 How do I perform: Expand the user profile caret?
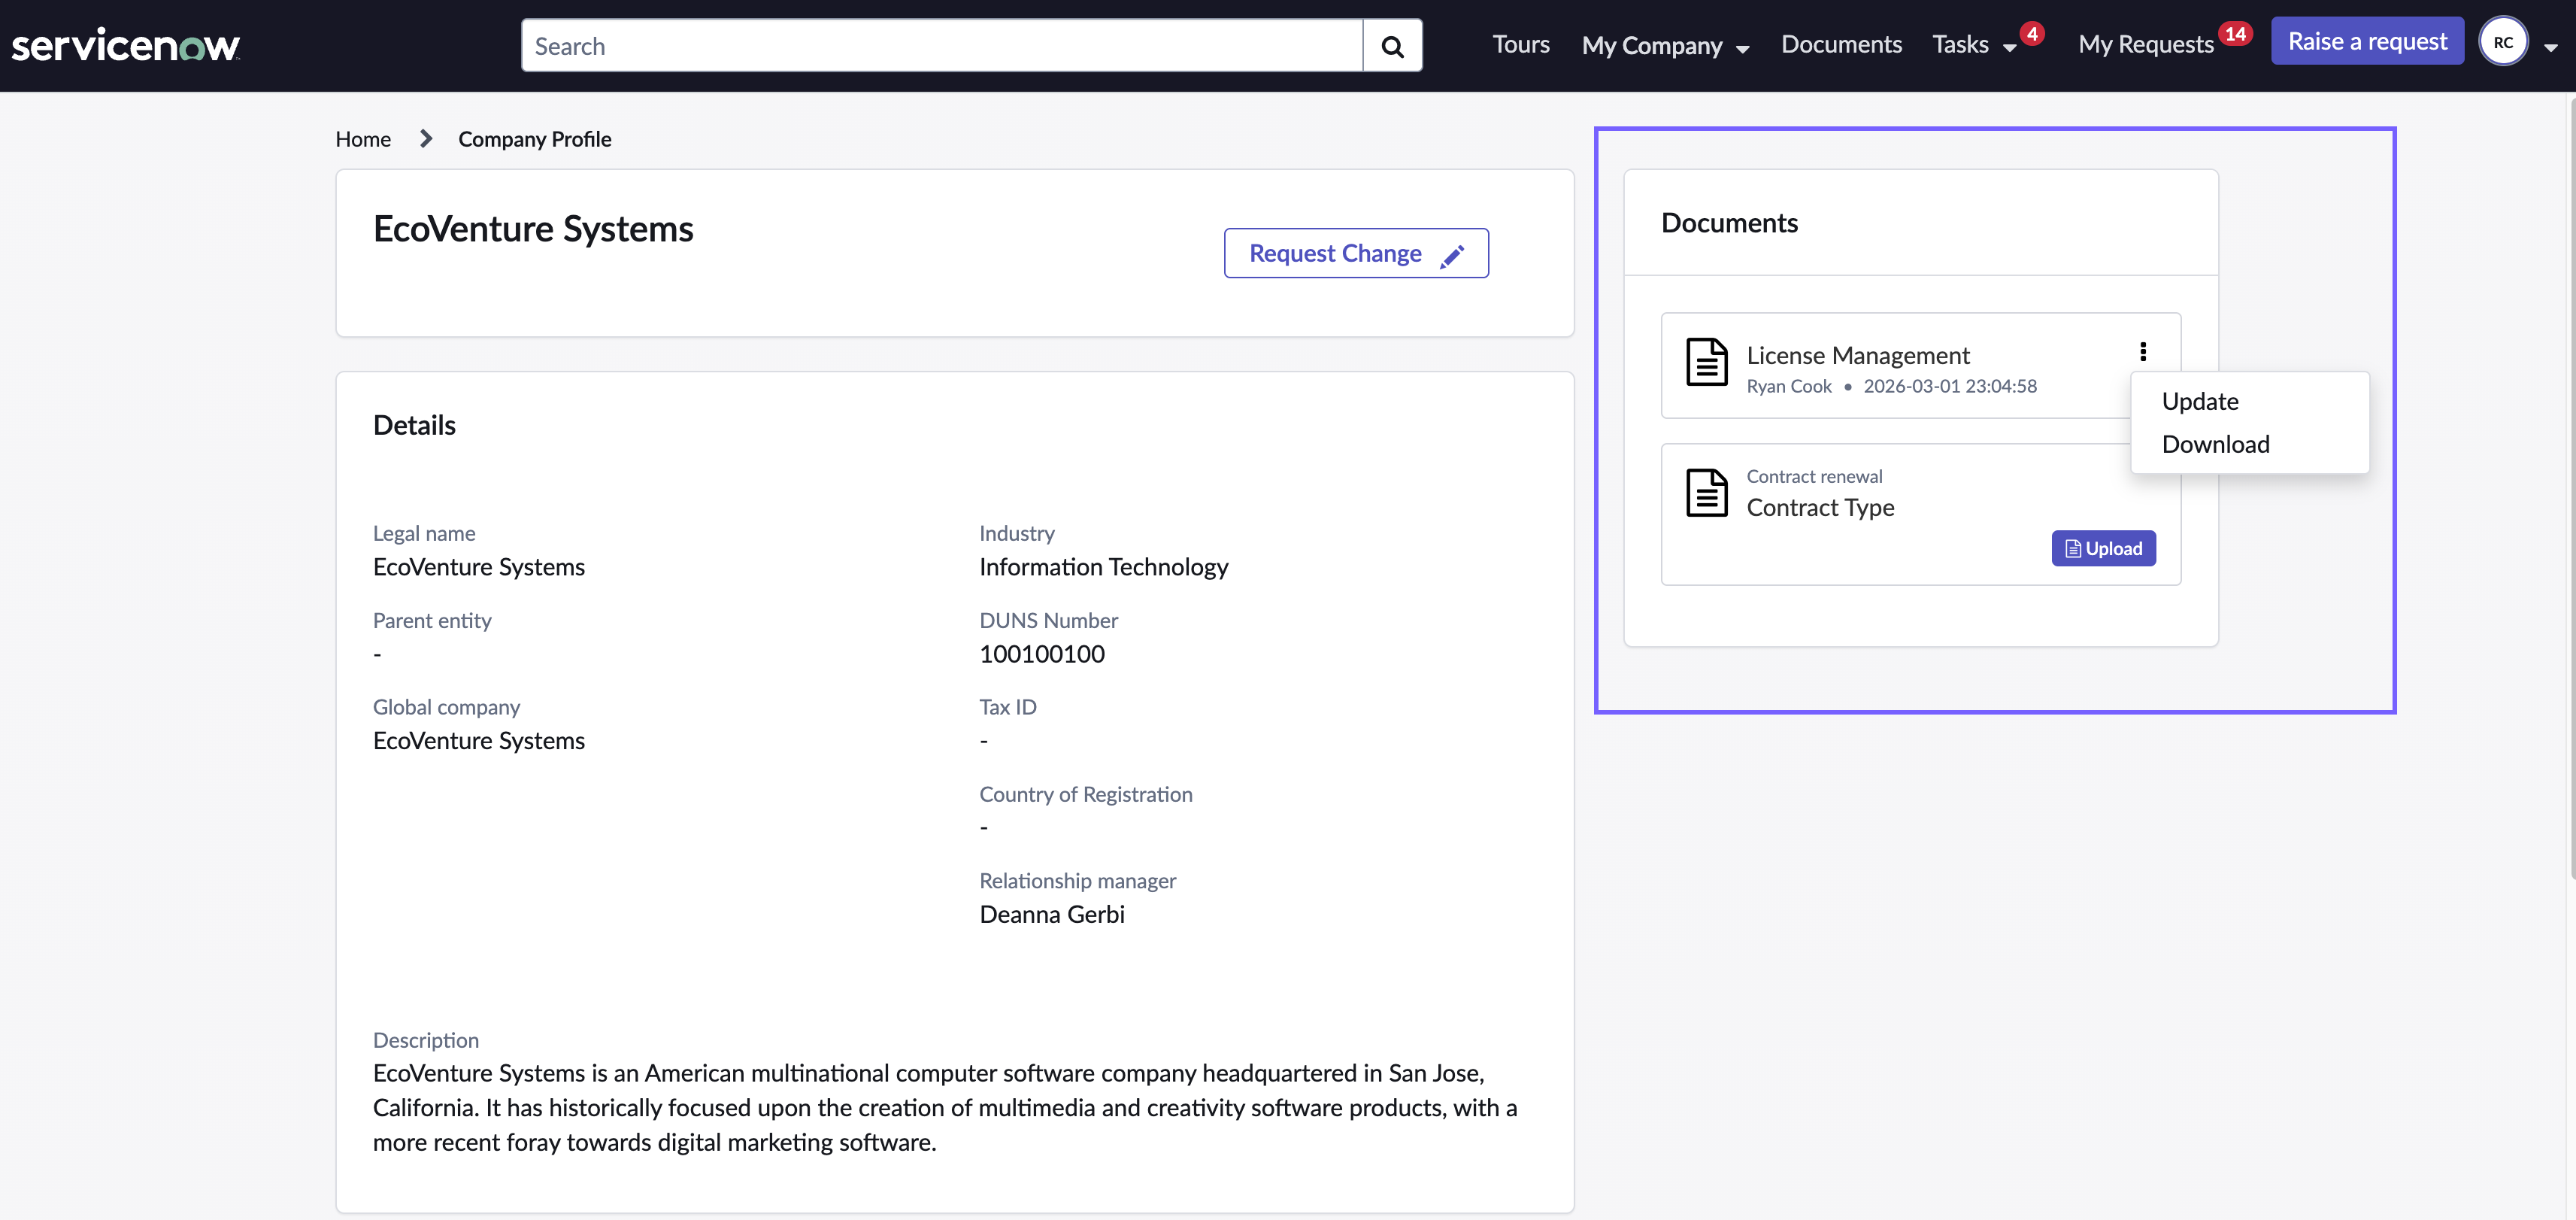pos(2550,47)
